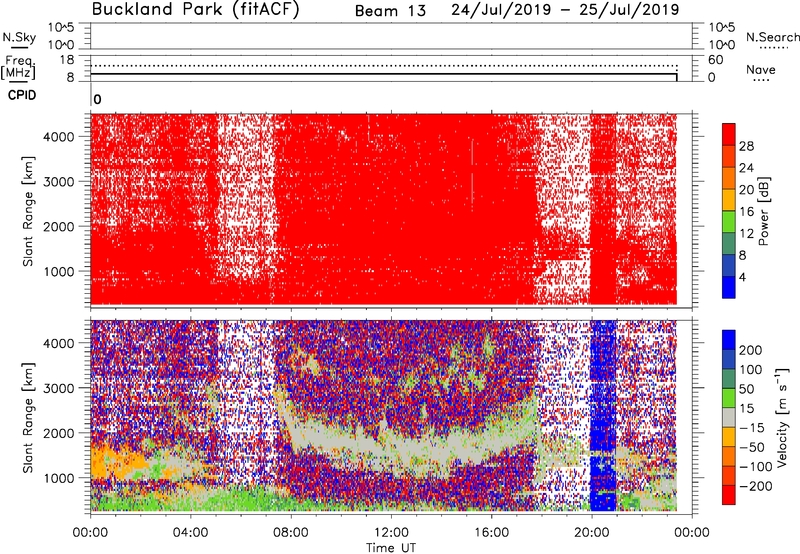Click the '10^5' tick beside N.Sky
The height and width of the screenshot is (554, 800).
click(x=61, y=27)
